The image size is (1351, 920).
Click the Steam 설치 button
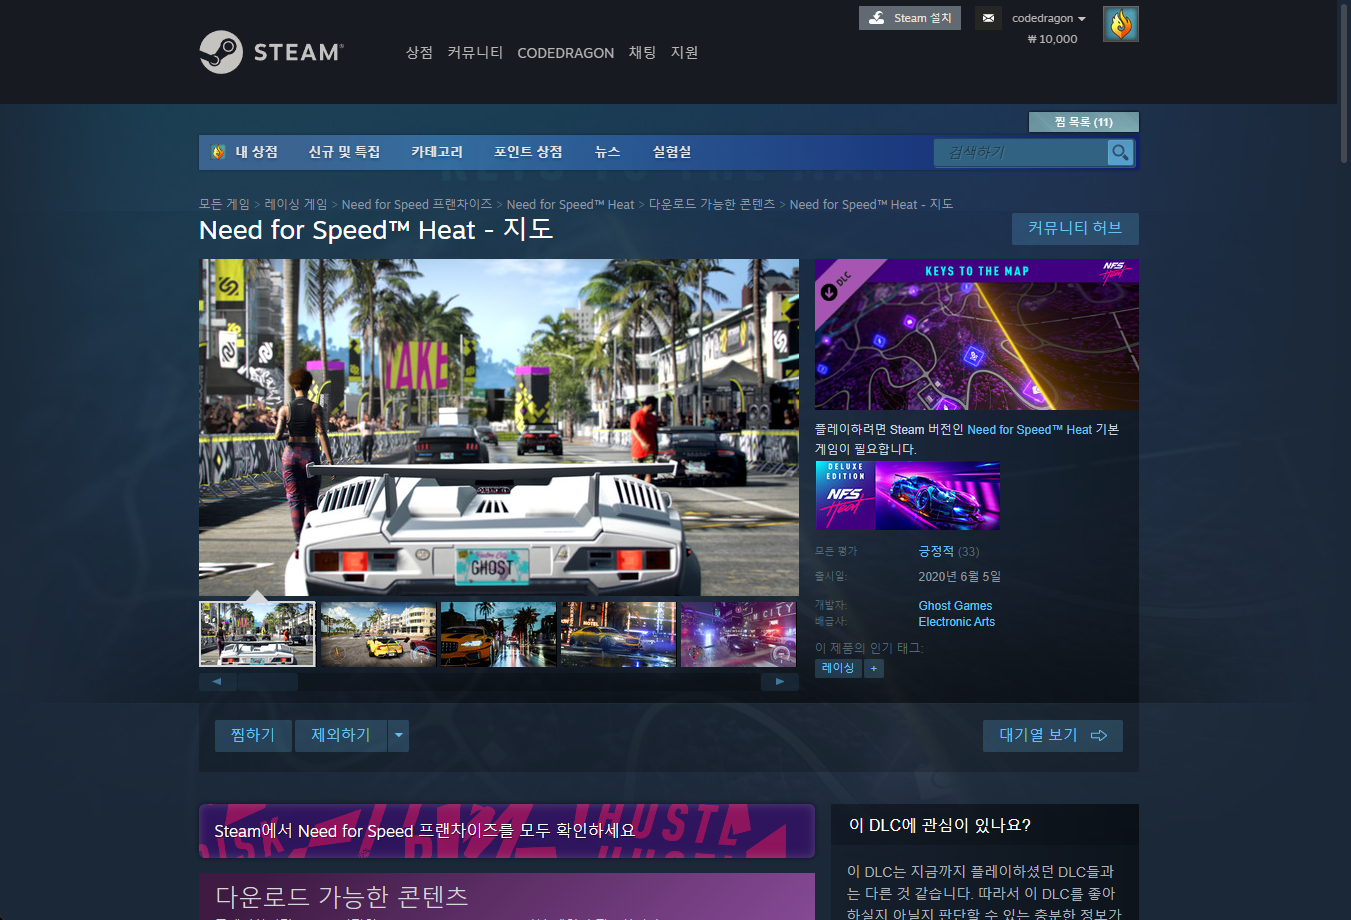pyautogui.click(x=910, y=18)
